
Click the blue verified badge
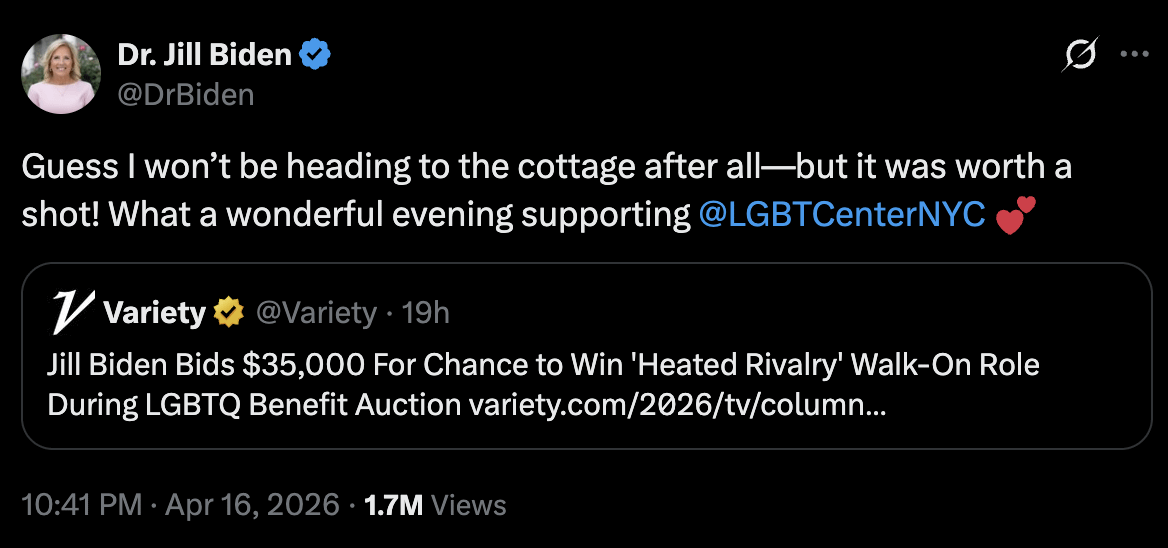point(317,56)
